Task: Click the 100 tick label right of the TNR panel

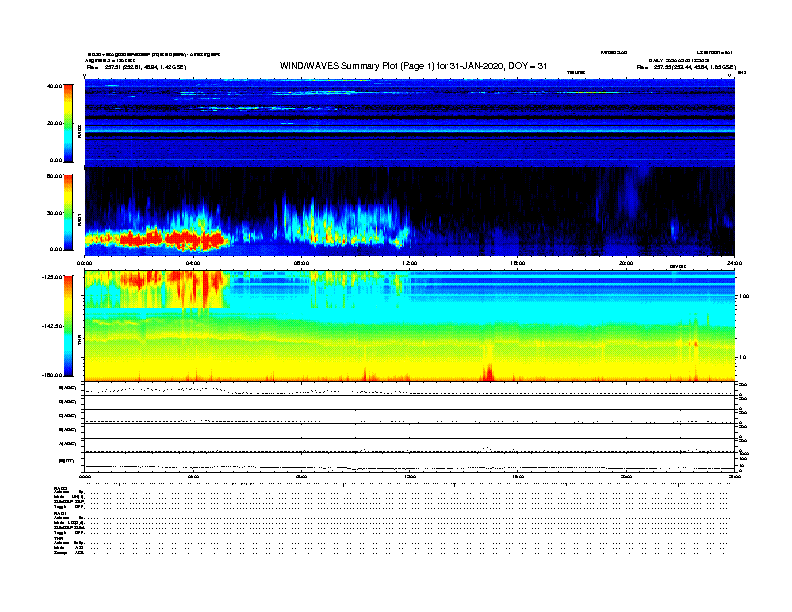Action: [x=744, y=296]
